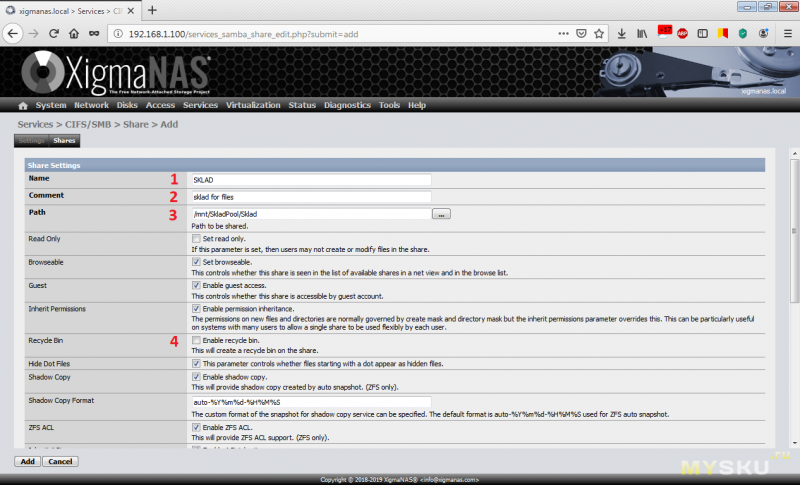Click the Cancel button

point(60,462)
